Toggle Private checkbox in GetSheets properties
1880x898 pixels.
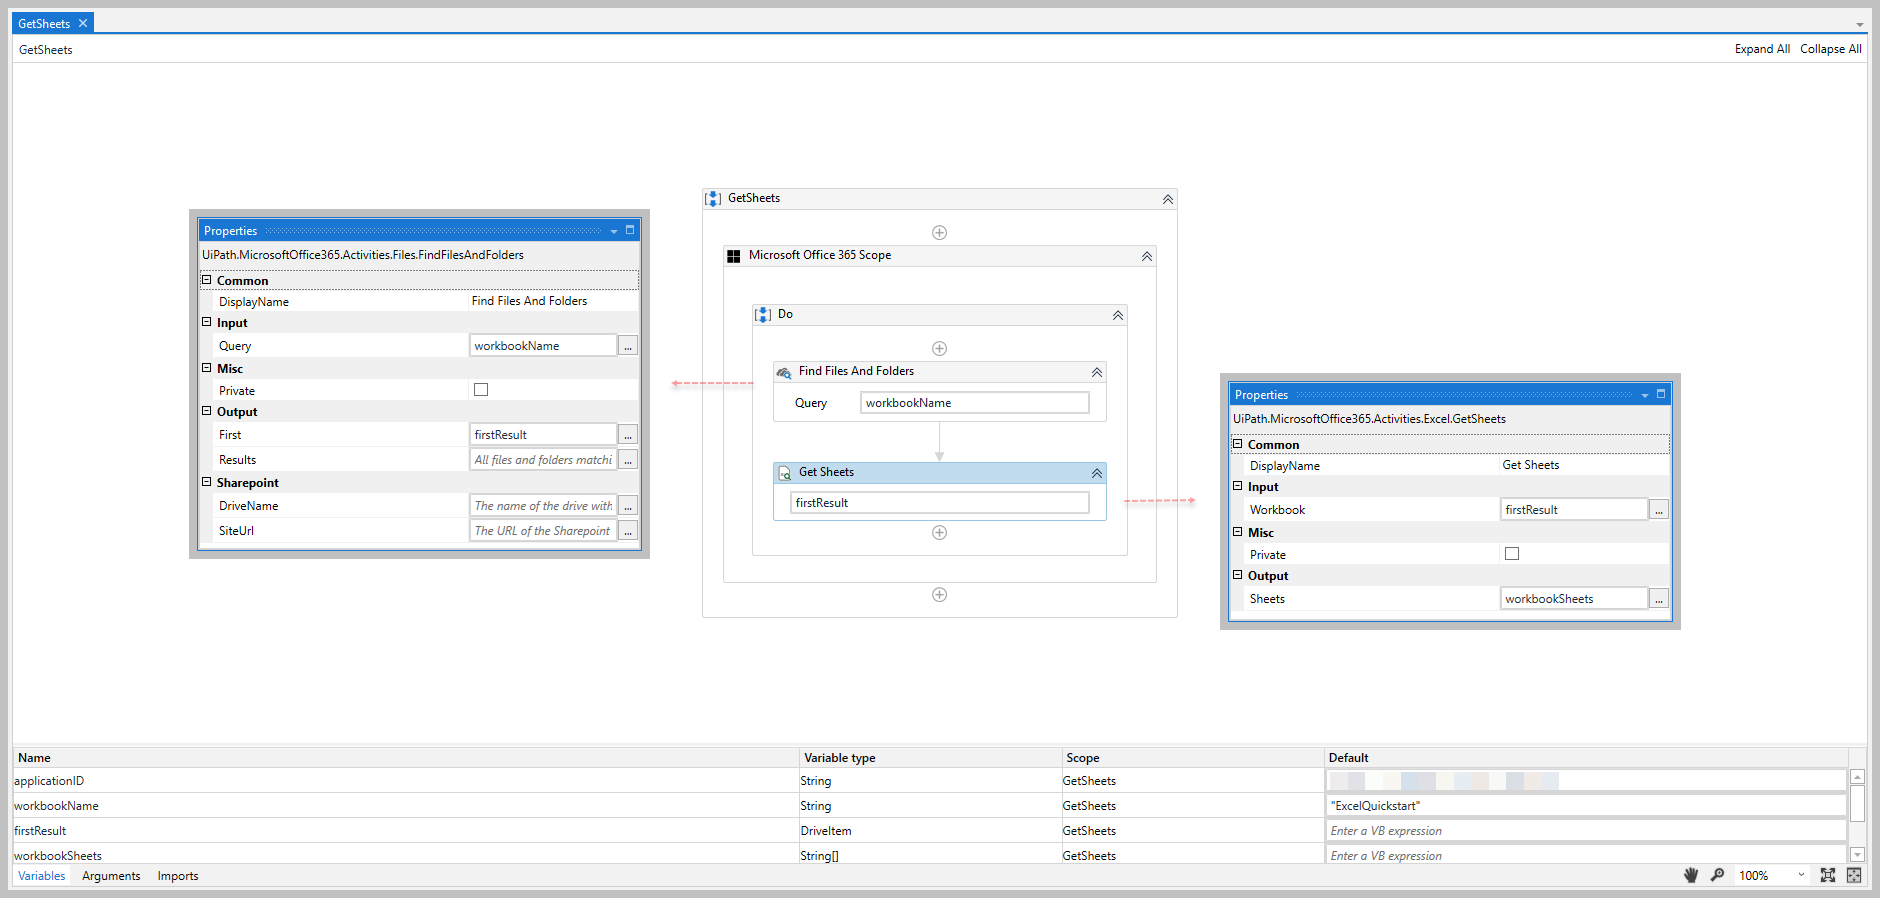(1512, 554)
